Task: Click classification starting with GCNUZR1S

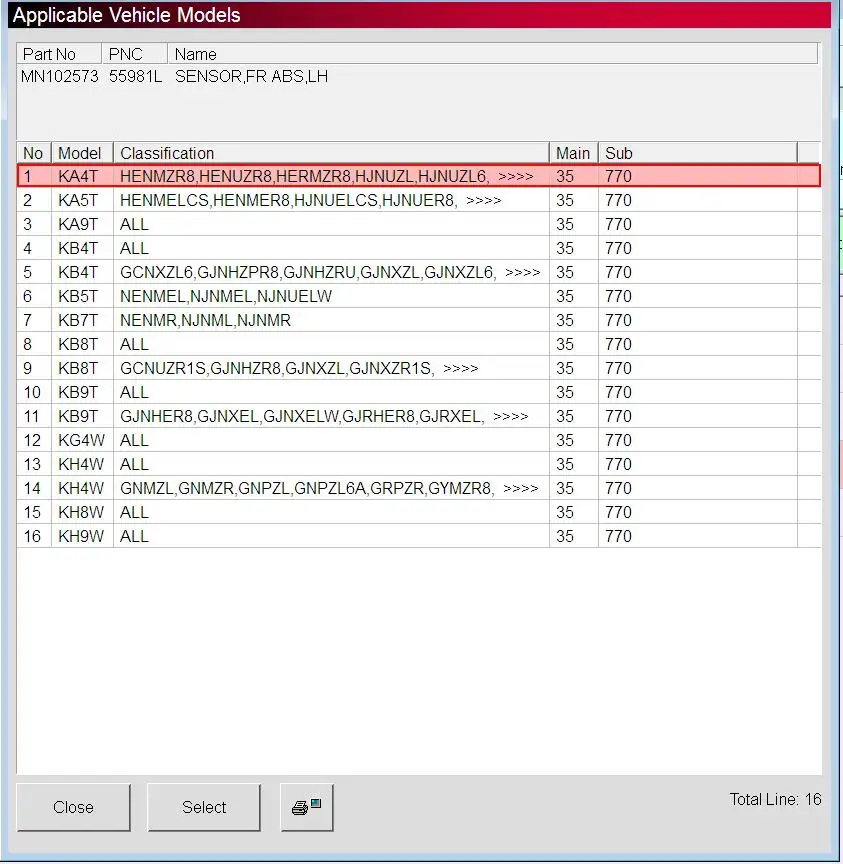Action: tap(299, 368)
